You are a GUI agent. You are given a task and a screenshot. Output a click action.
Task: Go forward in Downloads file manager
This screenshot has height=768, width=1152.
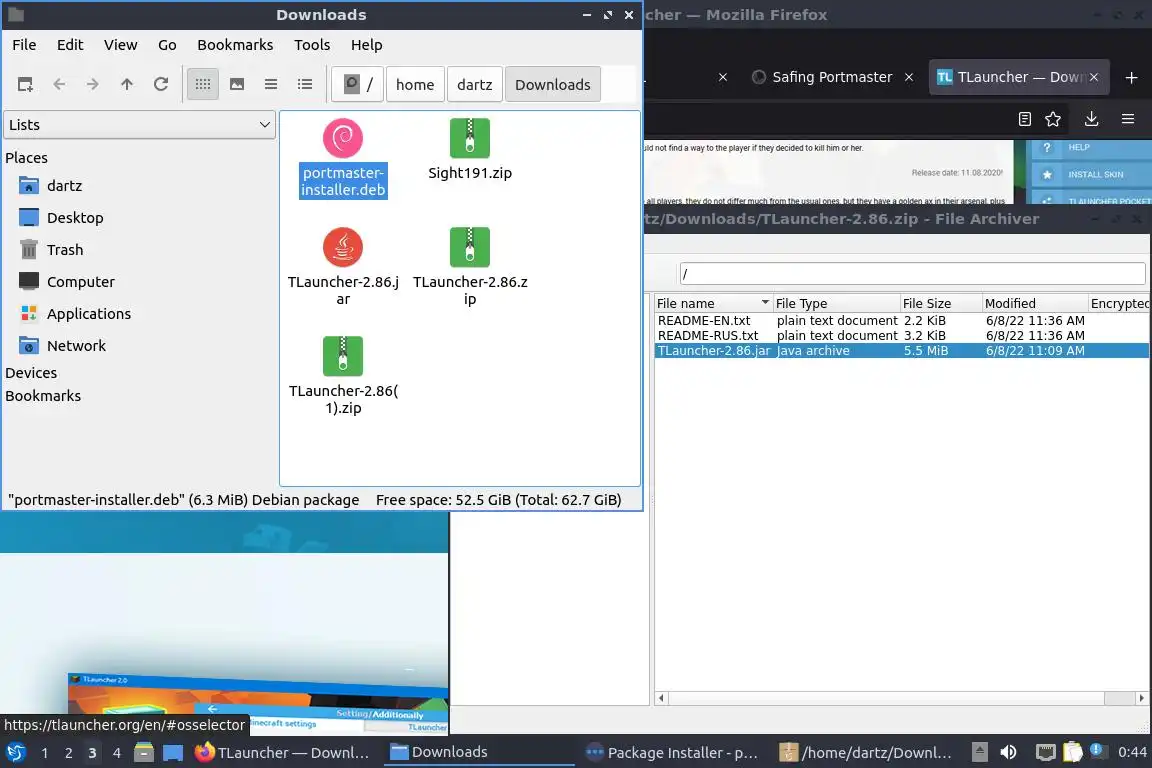(x=93, y=85)
